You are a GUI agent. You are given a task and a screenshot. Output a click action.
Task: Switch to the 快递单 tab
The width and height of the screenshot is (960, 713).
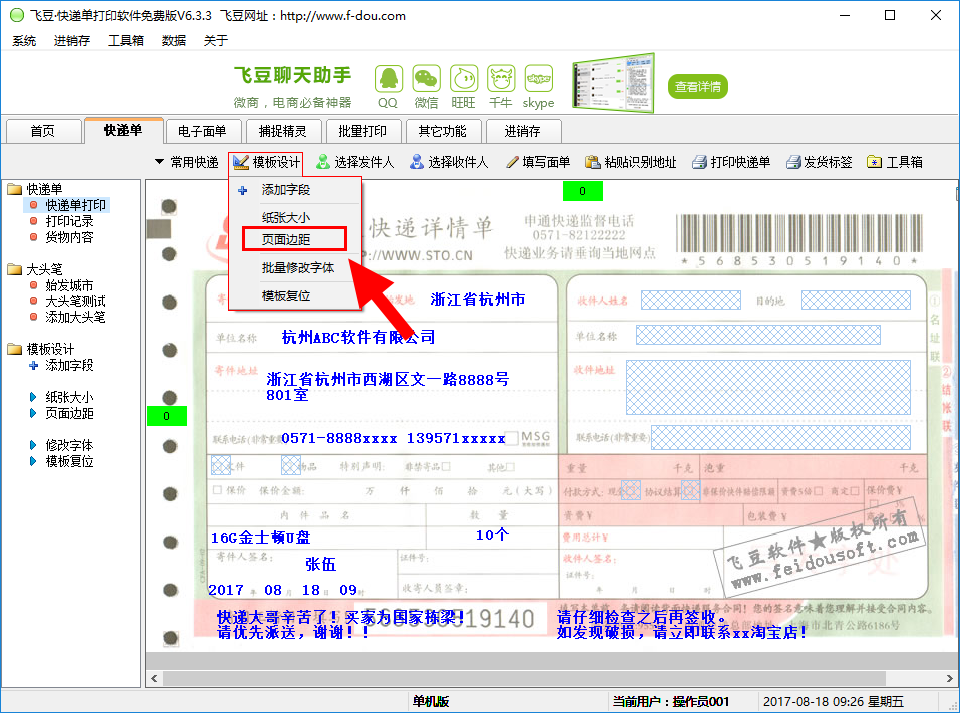(x=123, y=130)
